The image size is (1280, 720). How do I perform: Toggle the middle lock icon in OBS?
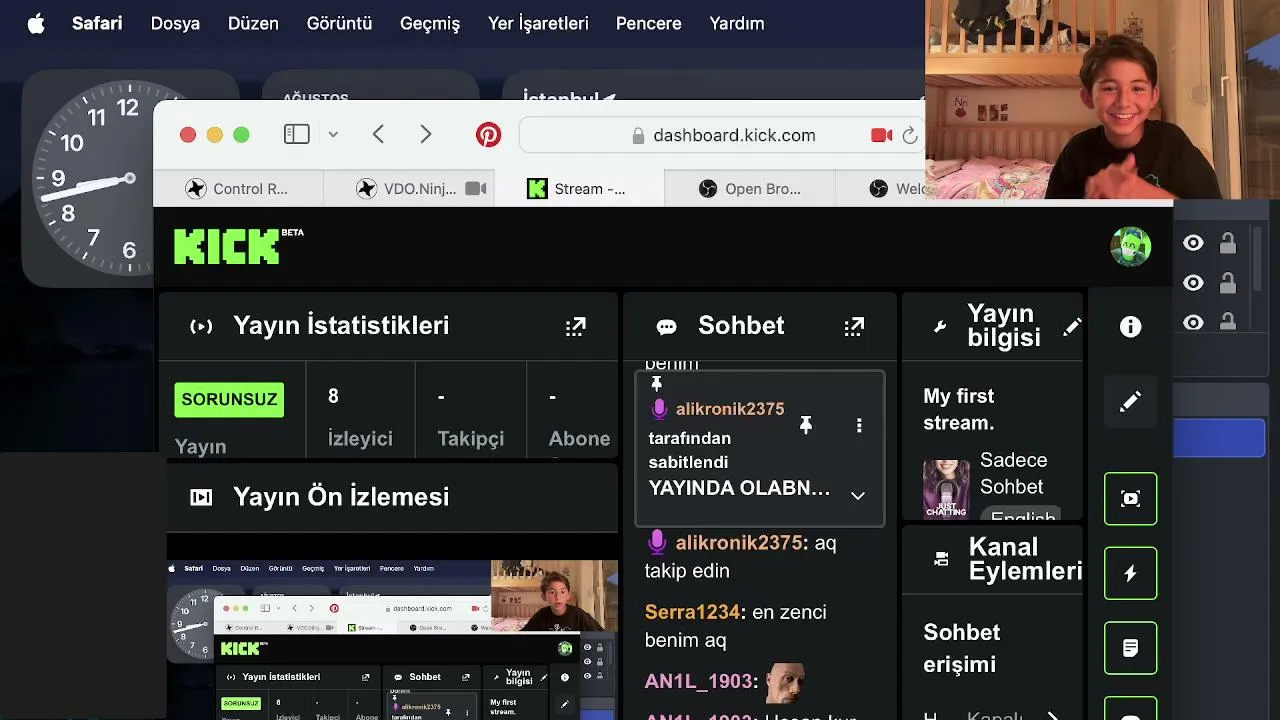pyautogui.click(x=1228, y=283)
